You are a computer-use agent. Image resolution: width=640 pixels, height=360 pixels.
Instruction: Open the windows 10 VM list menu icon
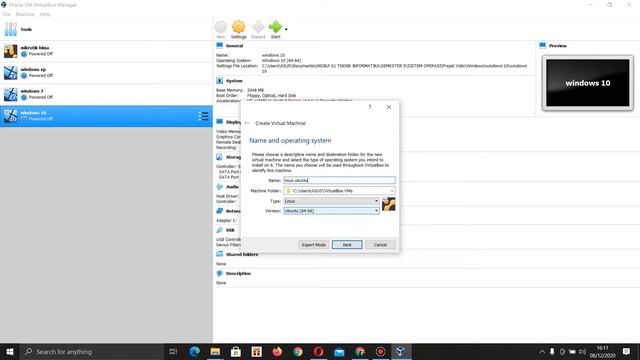pyautogui.click(x=203, y=116)
